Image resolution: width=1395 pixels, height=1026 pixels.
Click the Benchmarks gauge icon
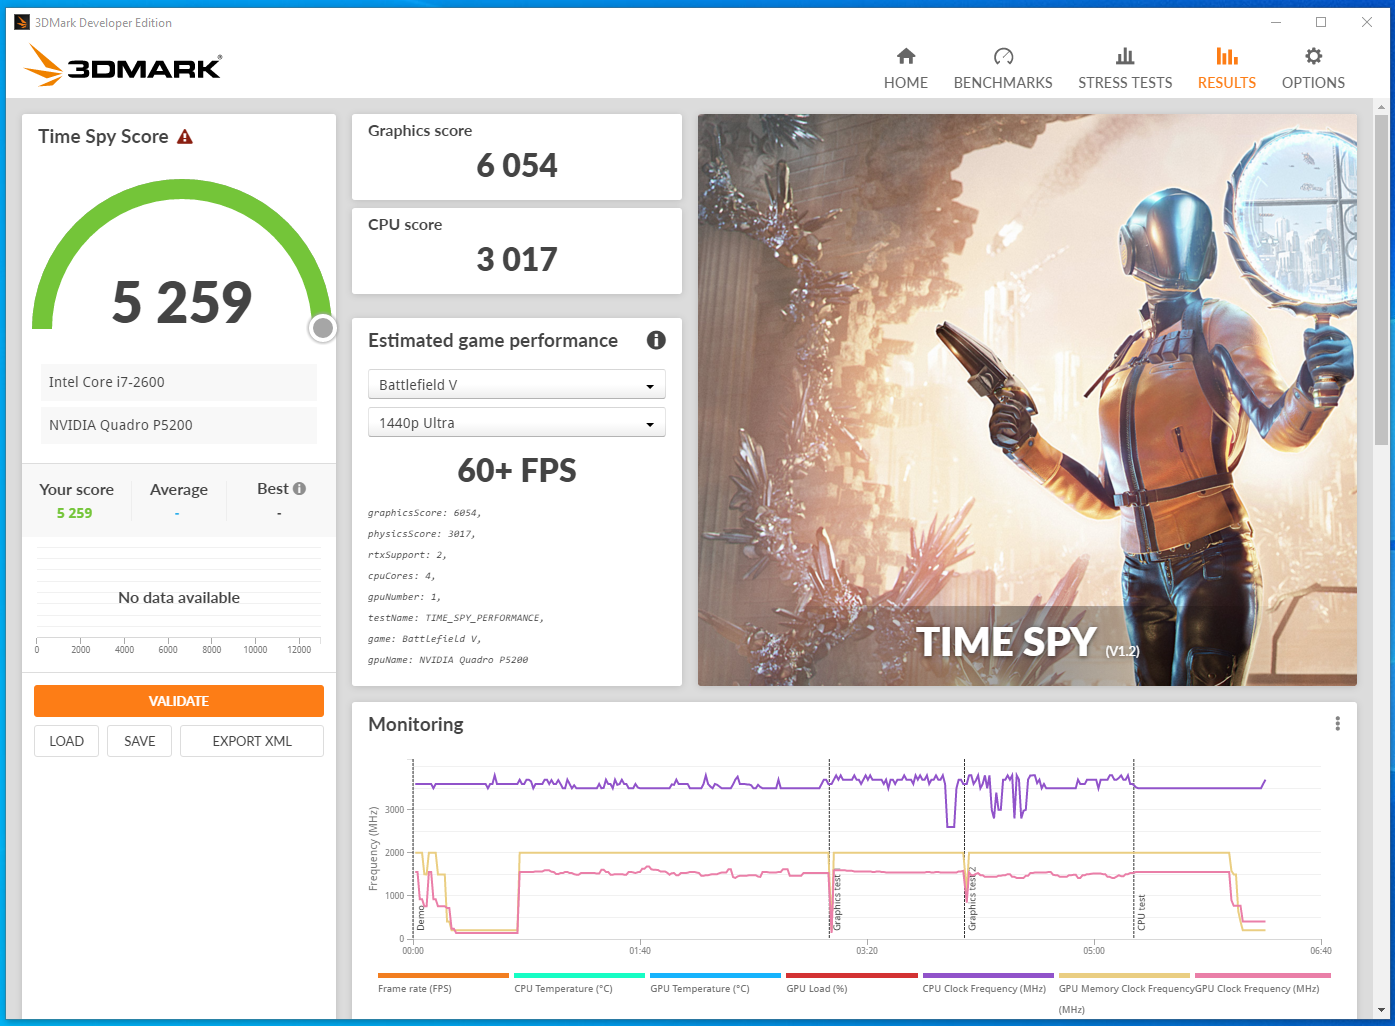[x=1003, y=56]
